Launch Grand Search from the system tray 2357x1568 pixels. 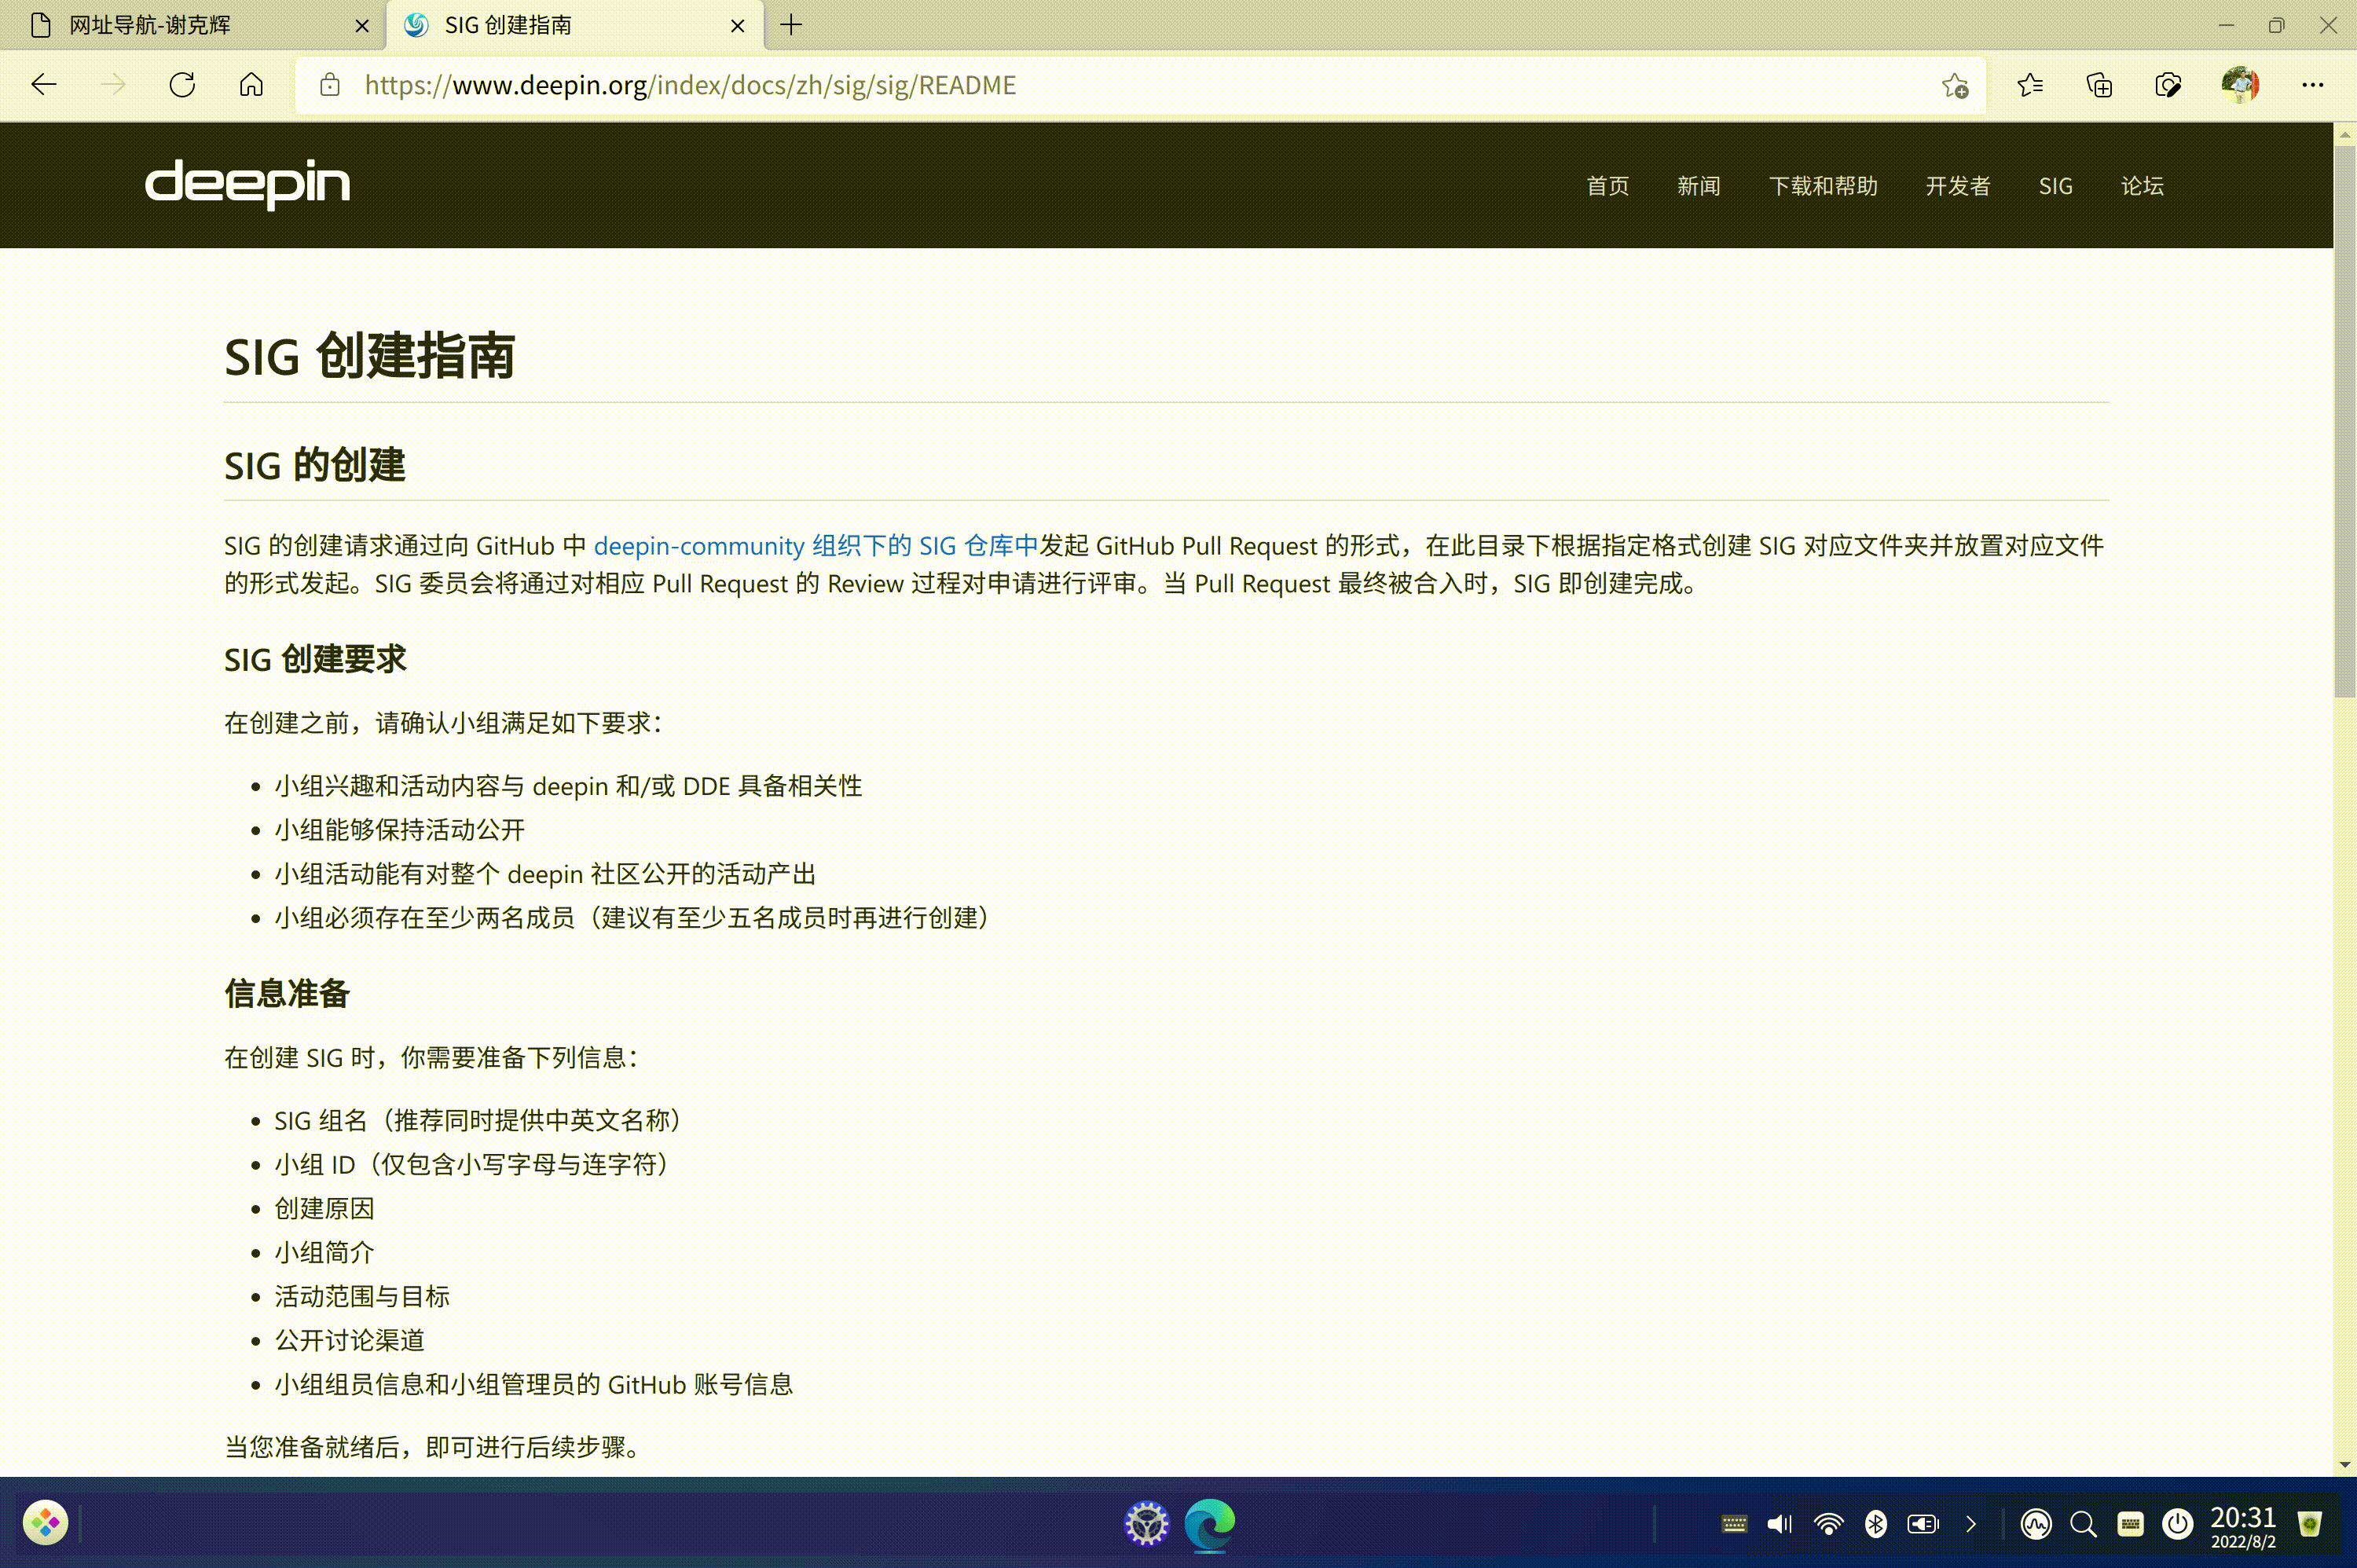pos(2083,1523)
